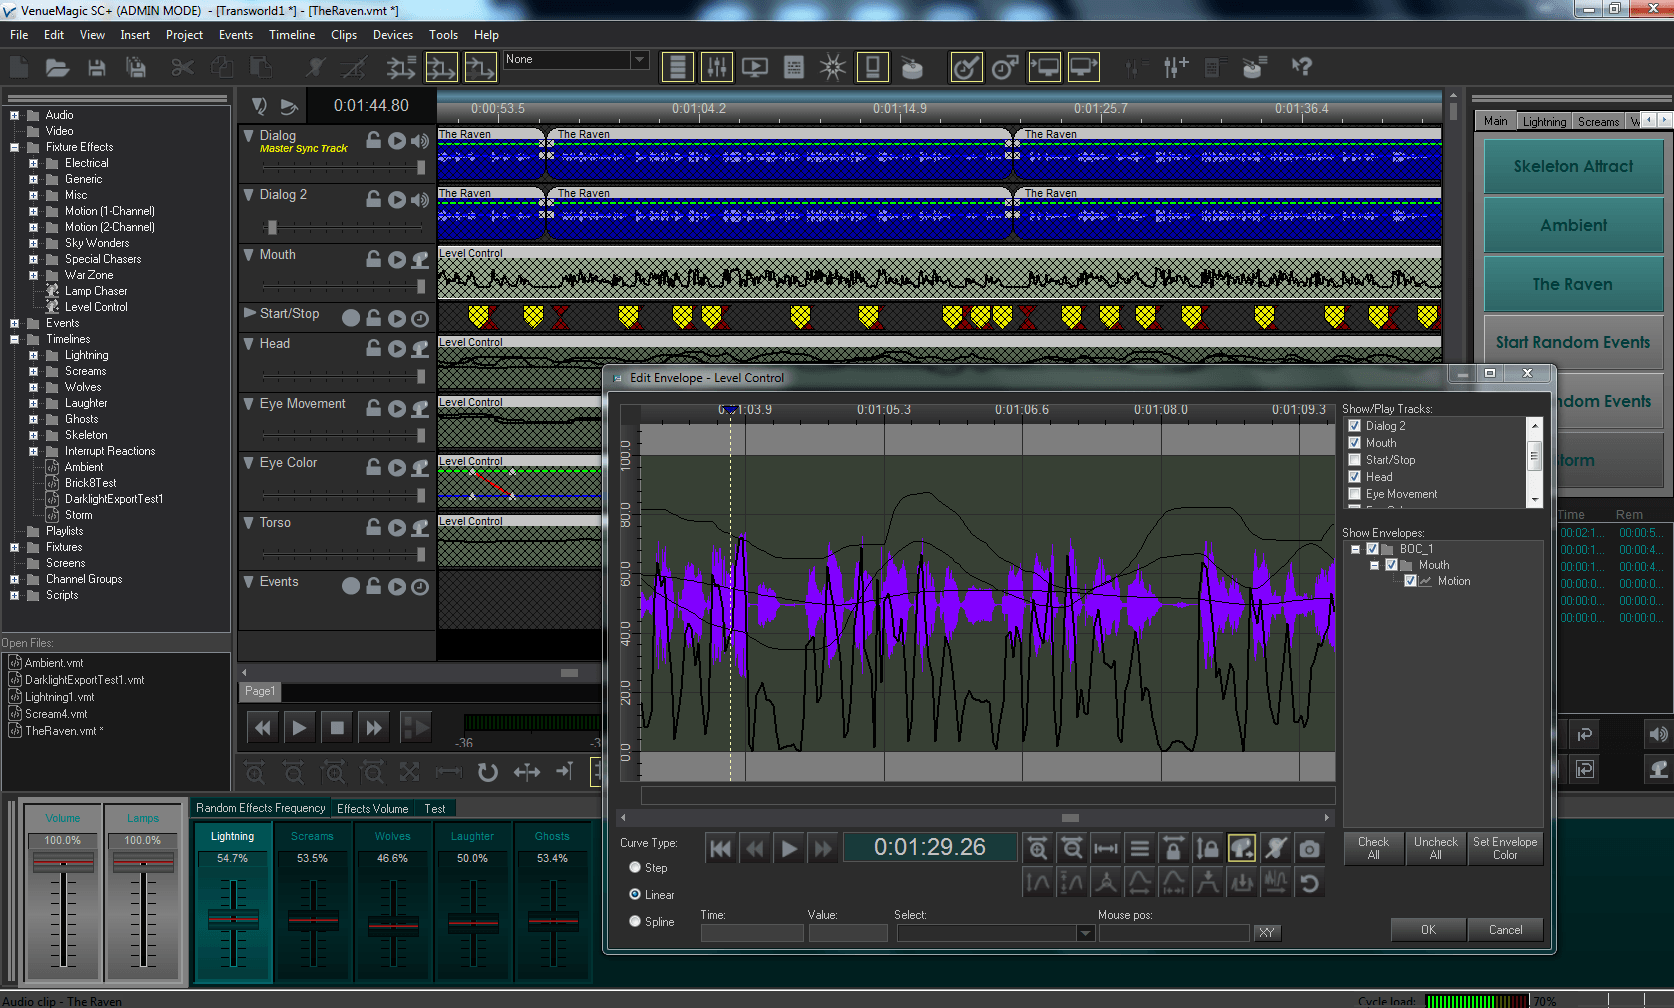
Task: Click main timeline stop button
Action: (337, 728)
